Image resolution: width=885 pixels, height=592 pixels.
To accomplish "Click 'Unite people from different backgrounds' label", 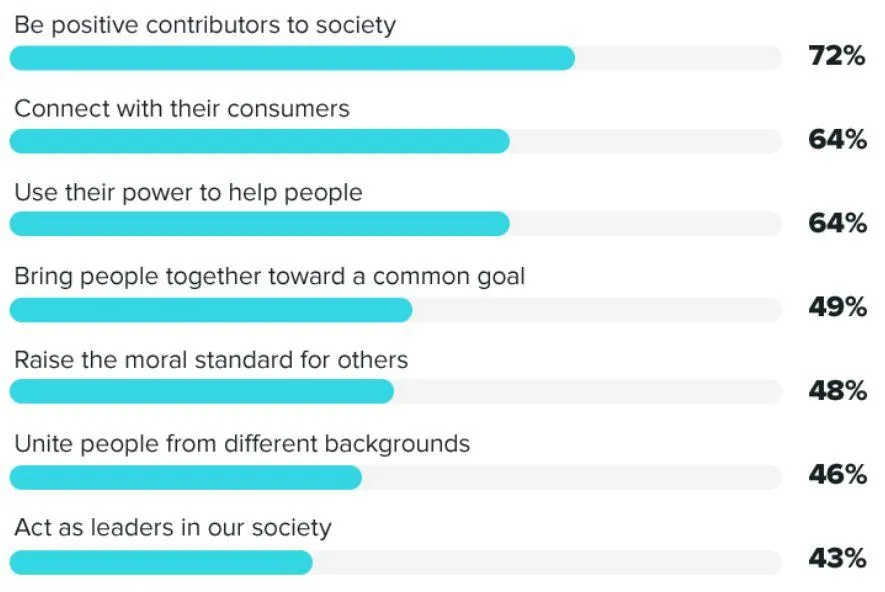I will [242, 444].
